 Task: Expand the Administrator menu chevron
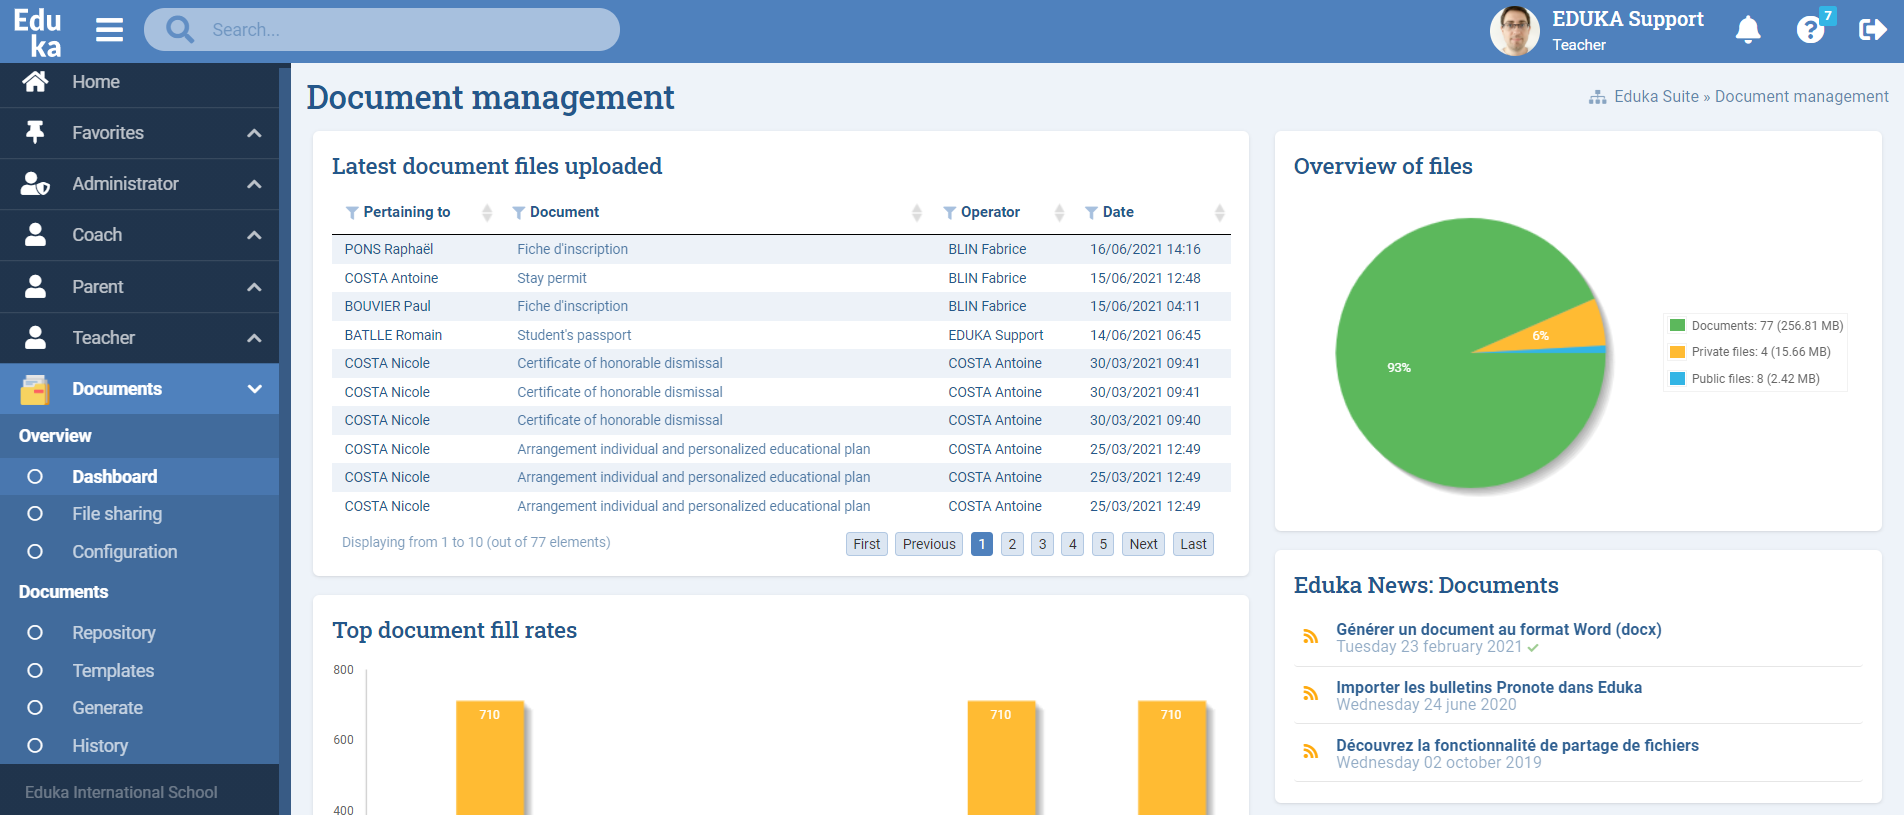pos(254,184)
